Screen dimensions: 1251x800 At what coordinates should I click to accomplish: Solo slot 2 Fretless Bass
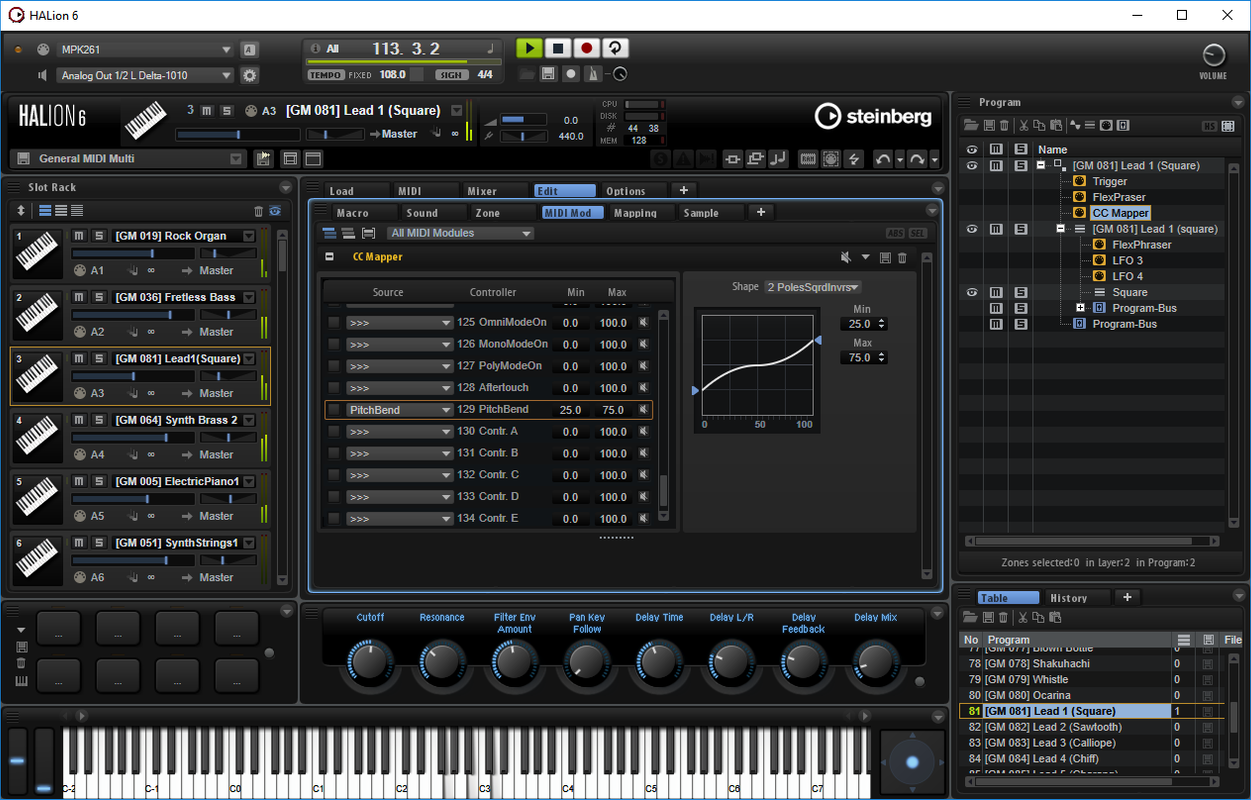(98, 297)
